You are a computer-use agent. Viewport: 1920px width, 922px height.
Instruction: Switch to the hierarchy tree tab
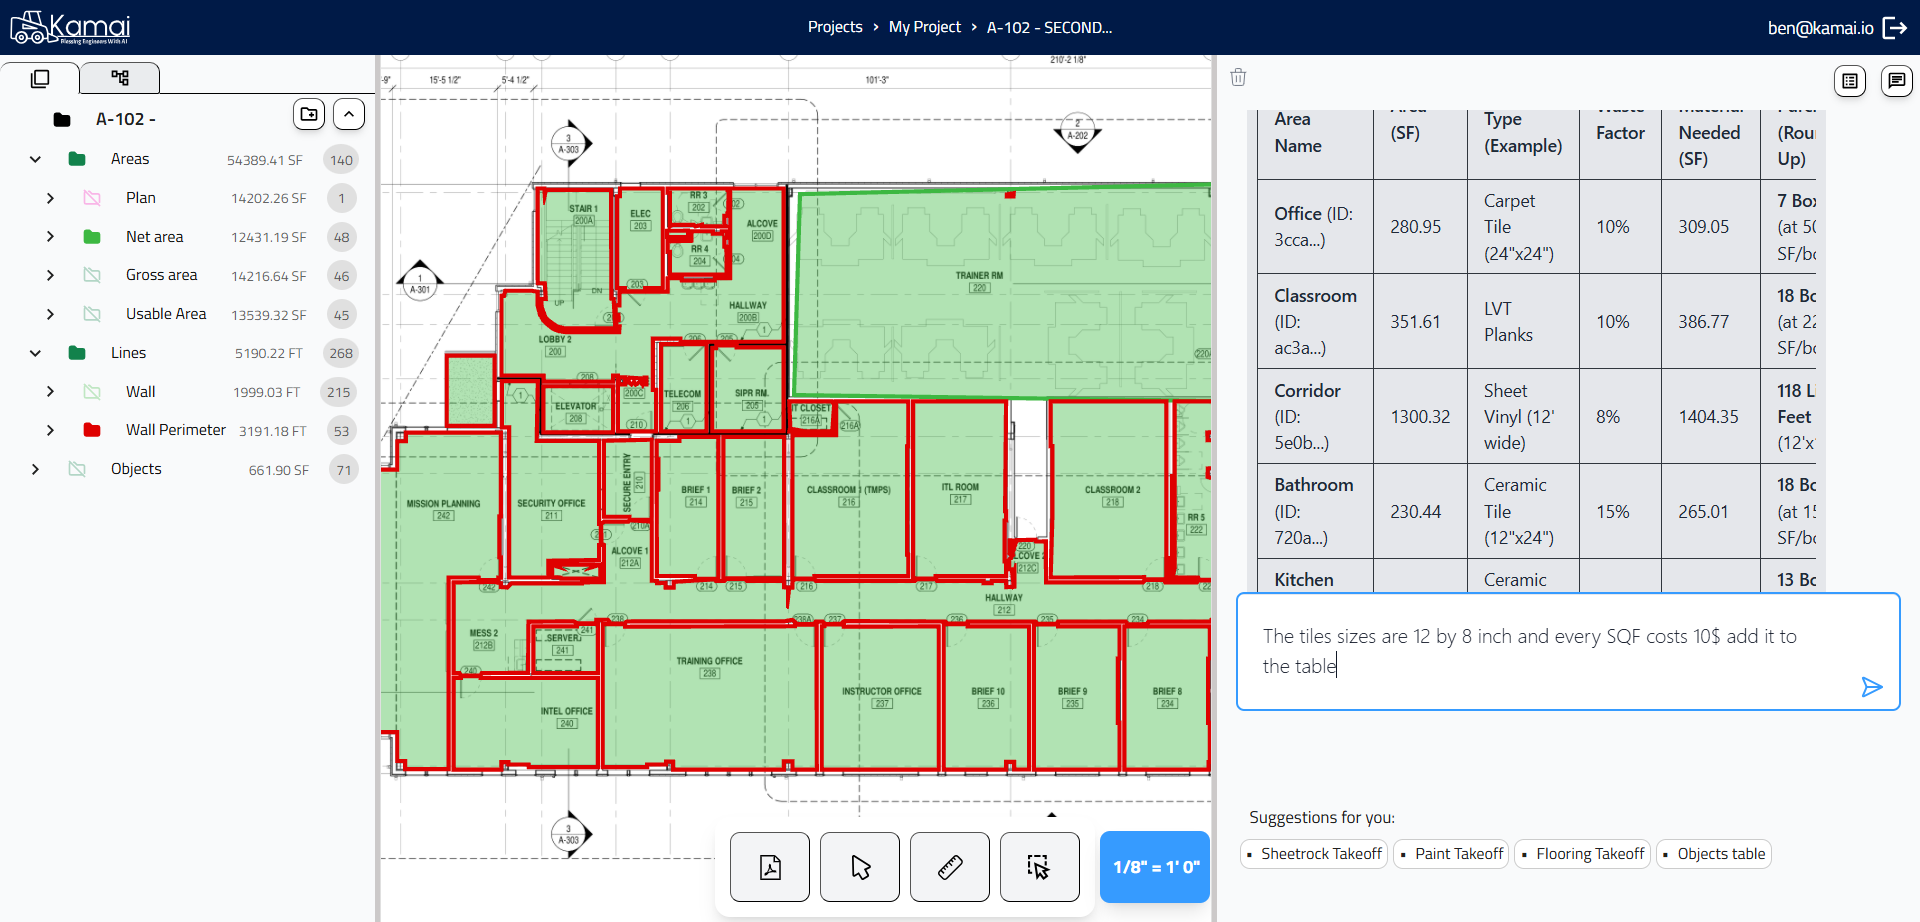click(120, 78)
